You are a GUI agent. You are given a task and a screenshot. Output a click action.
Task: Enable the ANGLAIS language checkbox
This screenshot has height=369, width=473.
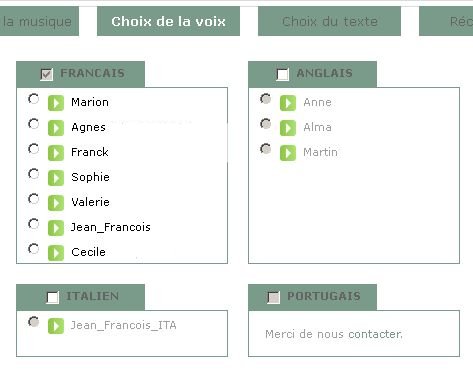(x=283, y=74)
